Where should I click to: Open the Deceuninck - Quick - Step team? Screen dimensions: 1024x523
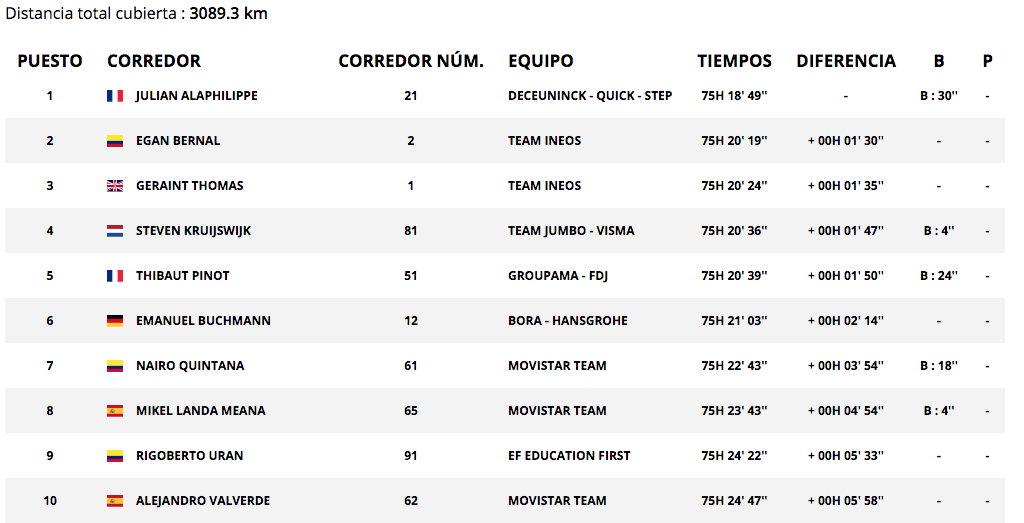pyautogui.click(x=590, y=96)
